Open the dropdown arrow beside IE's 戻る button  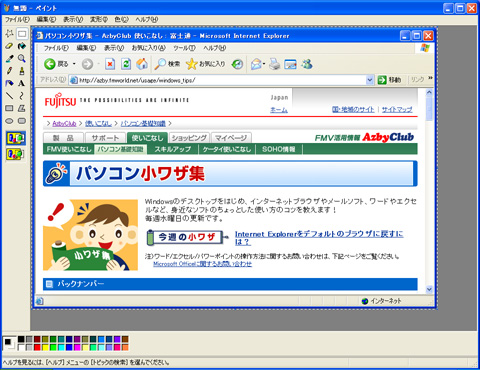coord(74,64)
